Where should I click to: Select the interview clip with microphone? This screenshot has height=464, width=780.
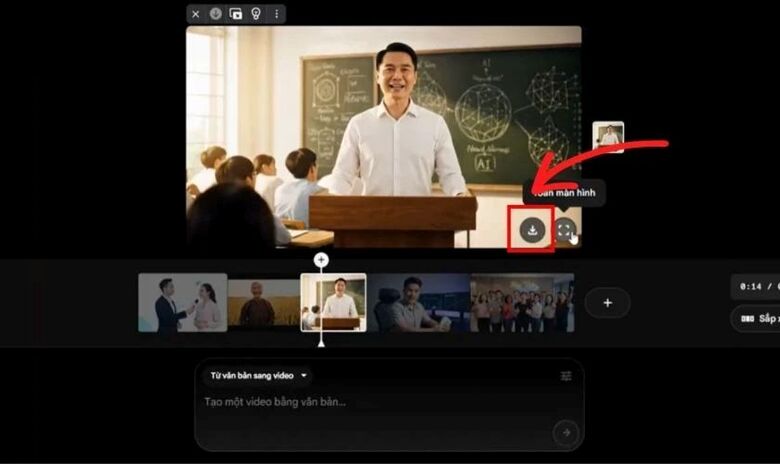182,302
